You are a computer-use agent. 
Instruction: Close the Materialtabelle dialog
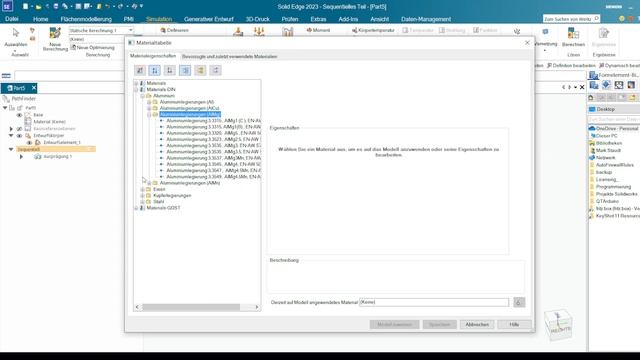click(527, 42)
